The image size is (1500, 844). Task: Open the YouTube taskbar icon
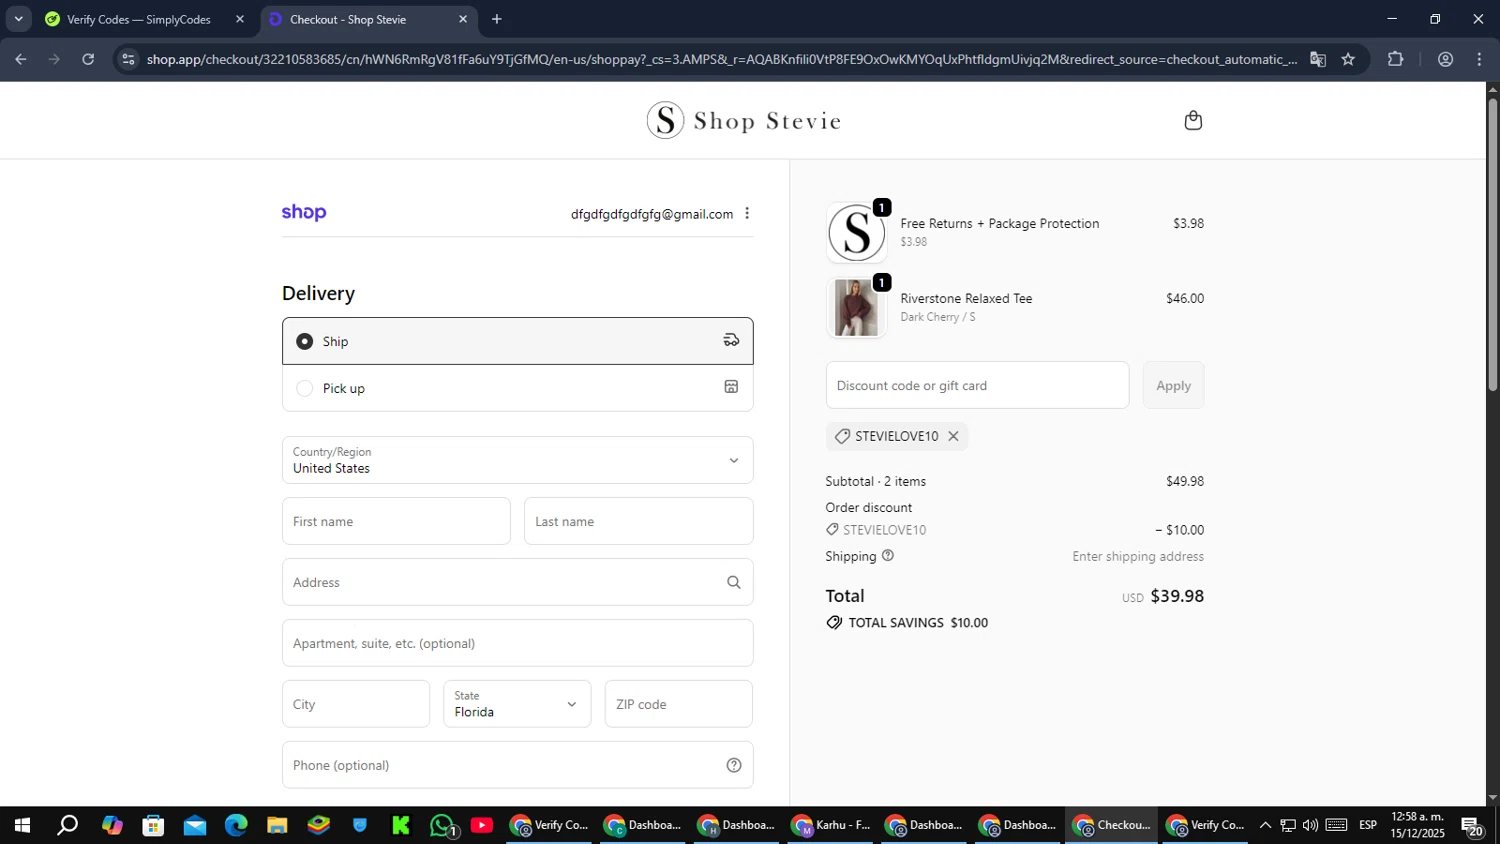tap(482, 825)
